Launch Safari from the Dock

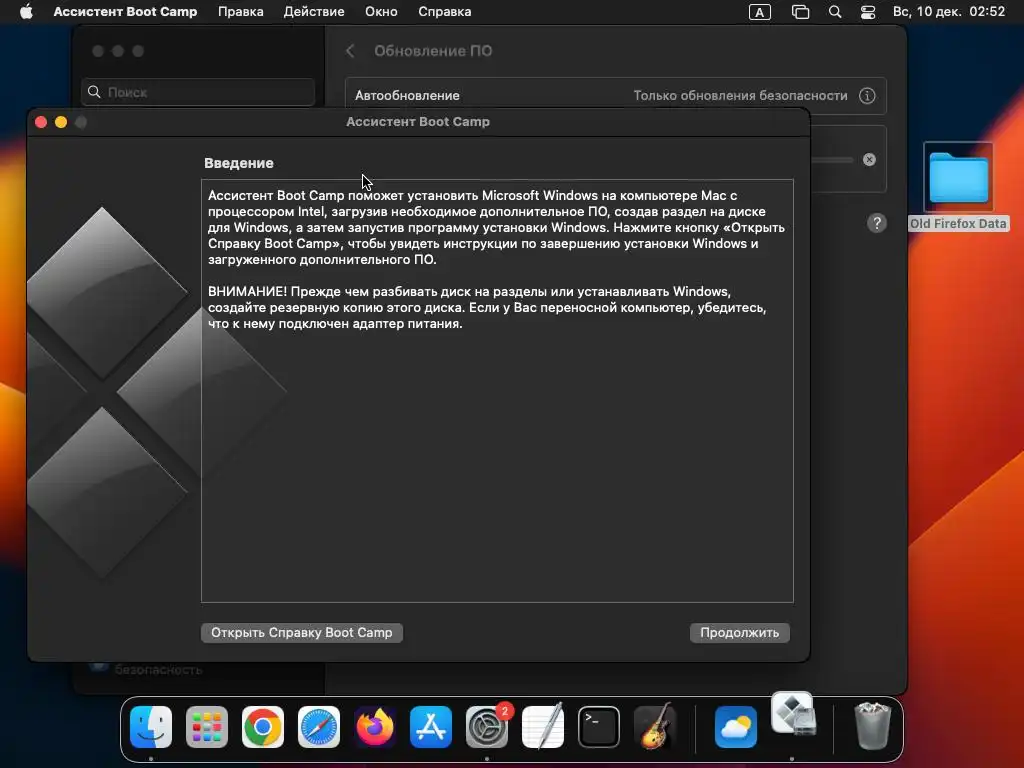pos(319,727)
